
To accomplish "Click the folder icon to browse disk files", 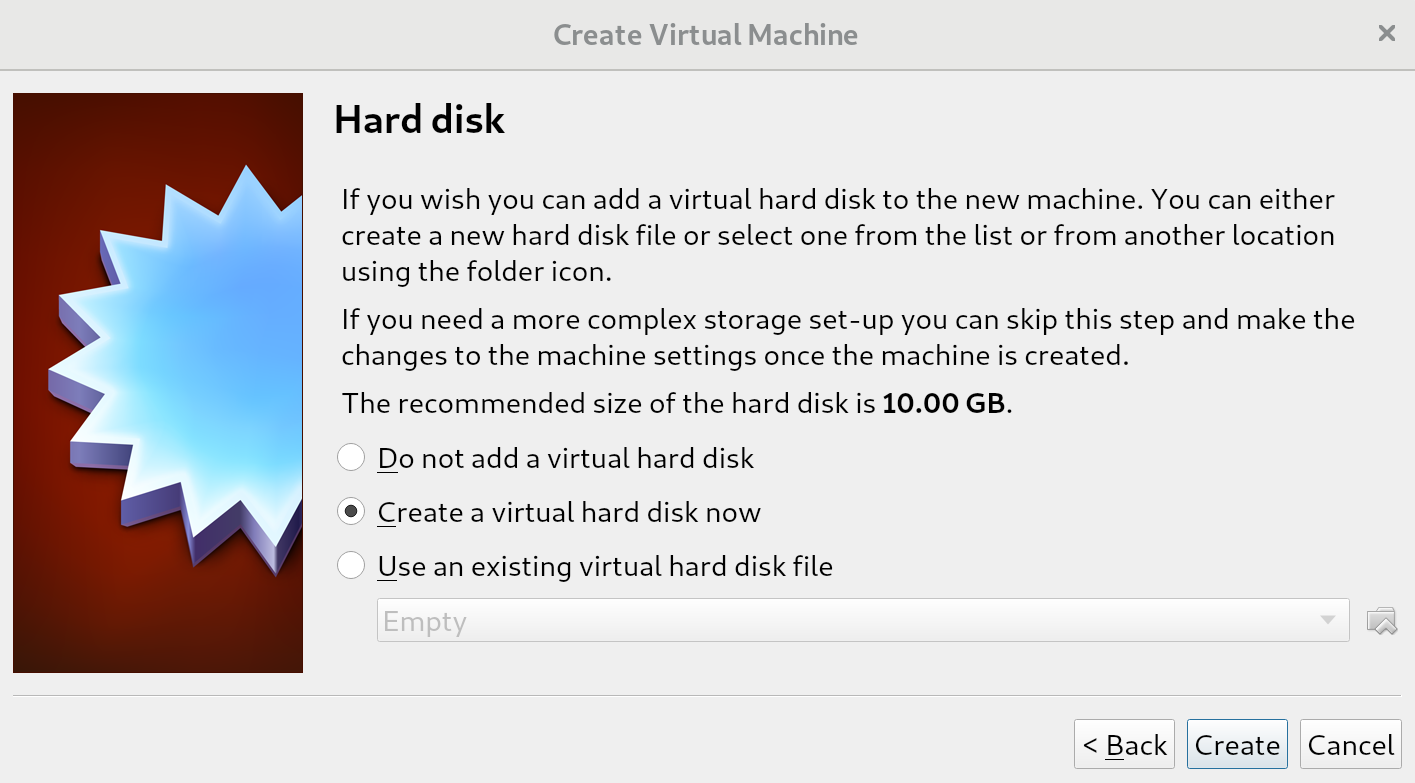I will tap(1381, 621).
